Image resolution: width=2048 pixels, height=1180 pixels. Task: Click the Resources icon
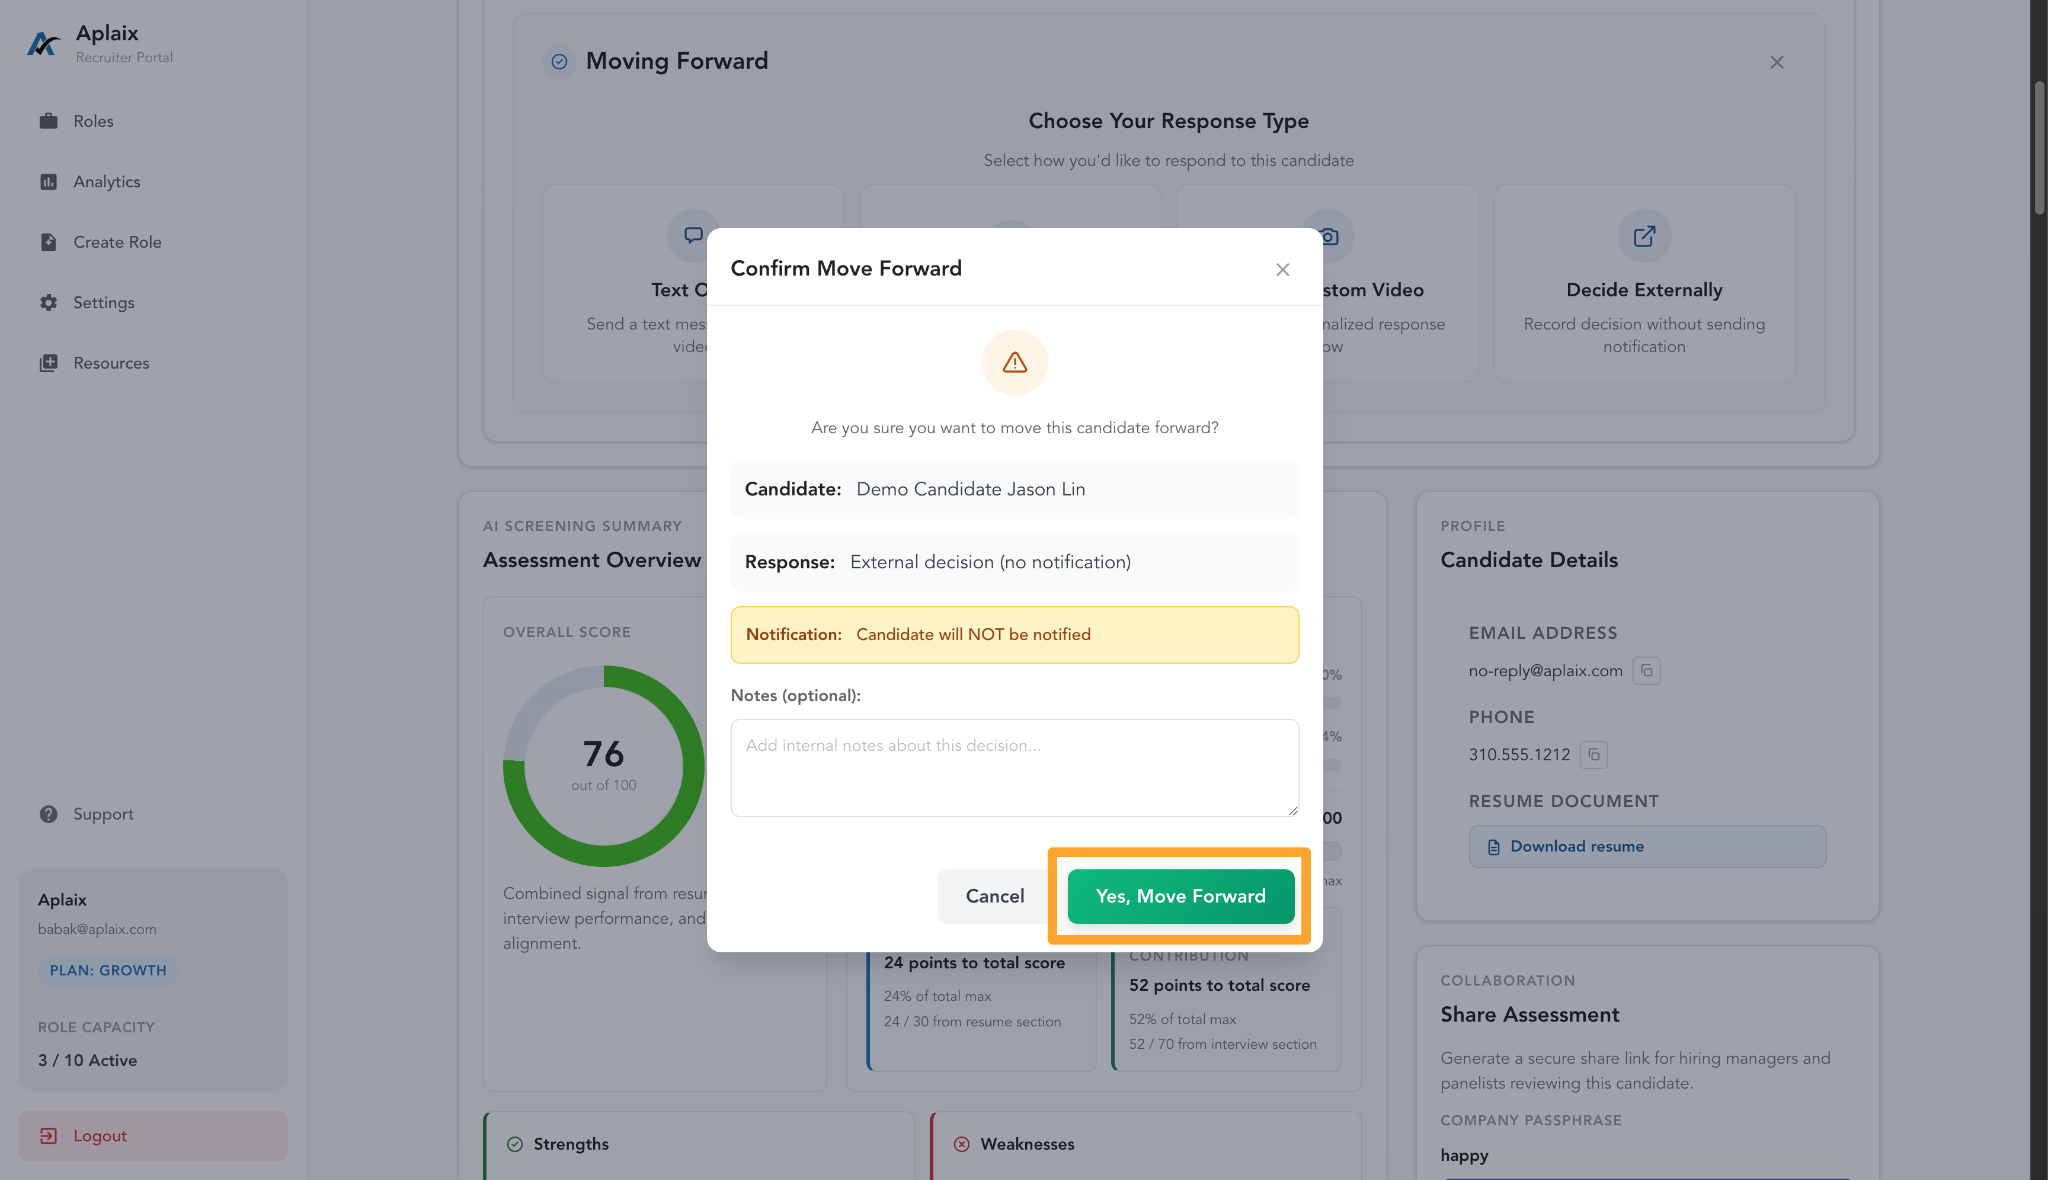[48, 363]
